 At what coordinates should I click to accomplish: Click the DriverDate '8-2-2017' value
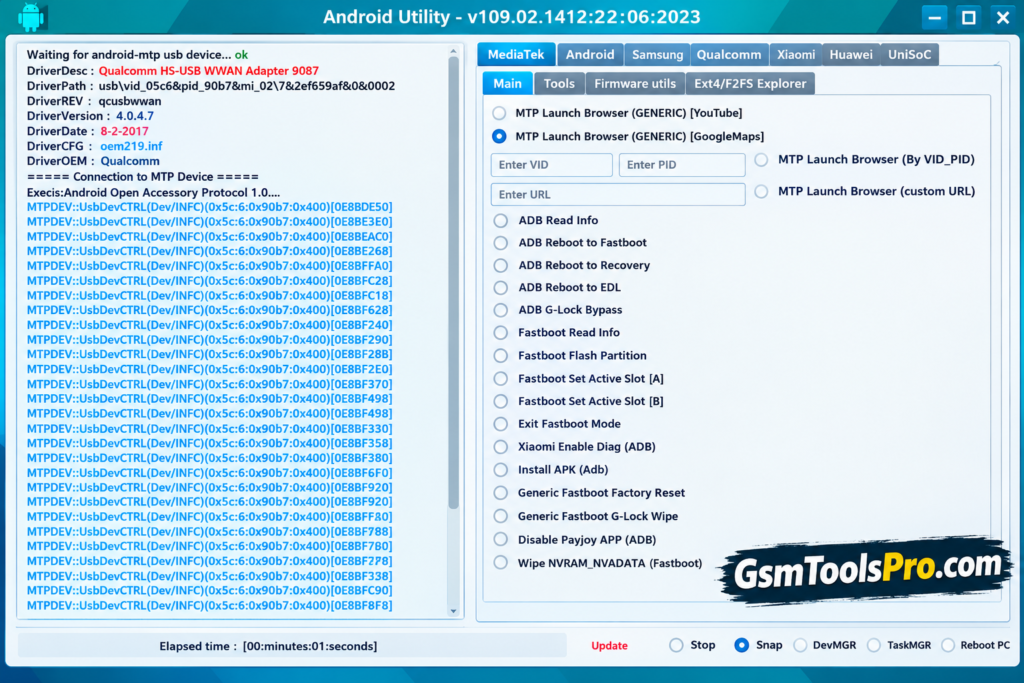[x=124, y=131]
